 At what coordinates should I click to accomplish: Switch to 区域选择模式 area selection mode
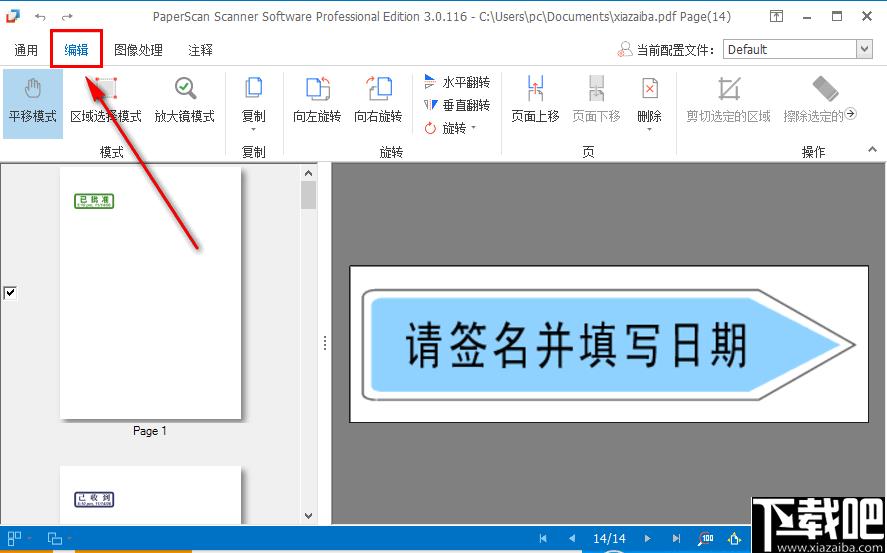pyautogui.click(x=106, y=102)
